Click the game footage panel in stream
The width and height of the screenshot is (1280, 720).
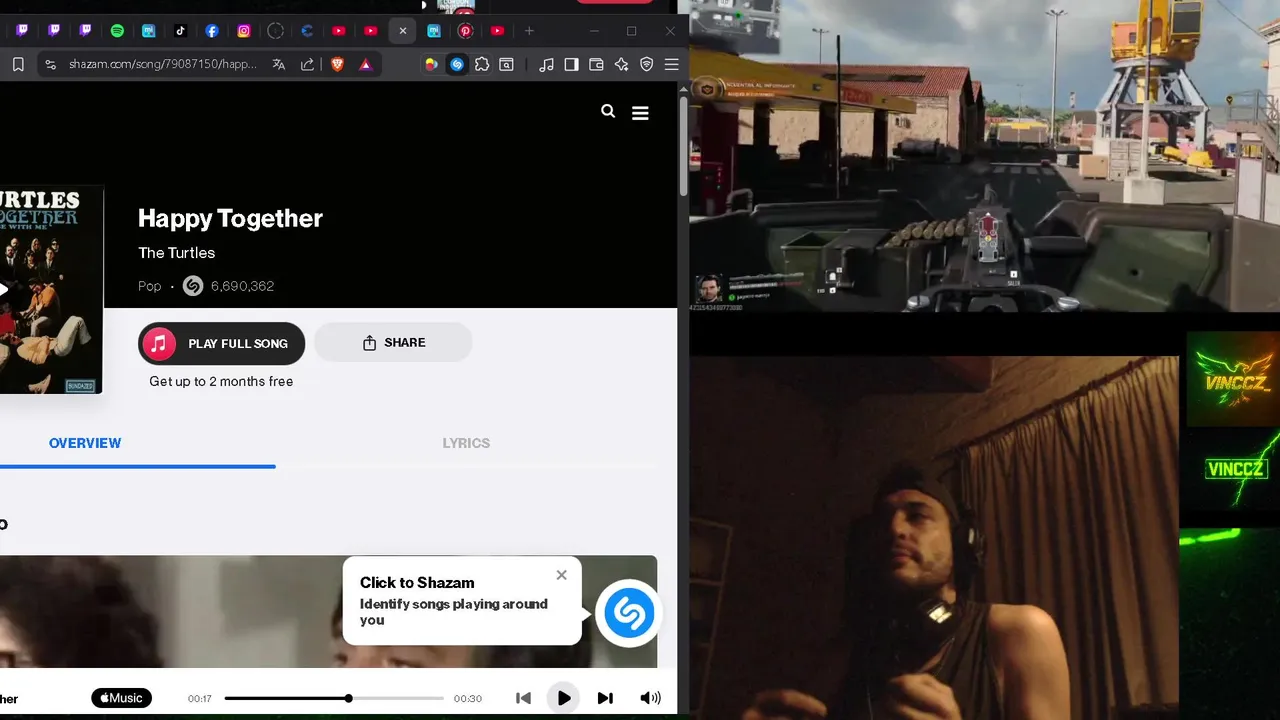(984, 155)
